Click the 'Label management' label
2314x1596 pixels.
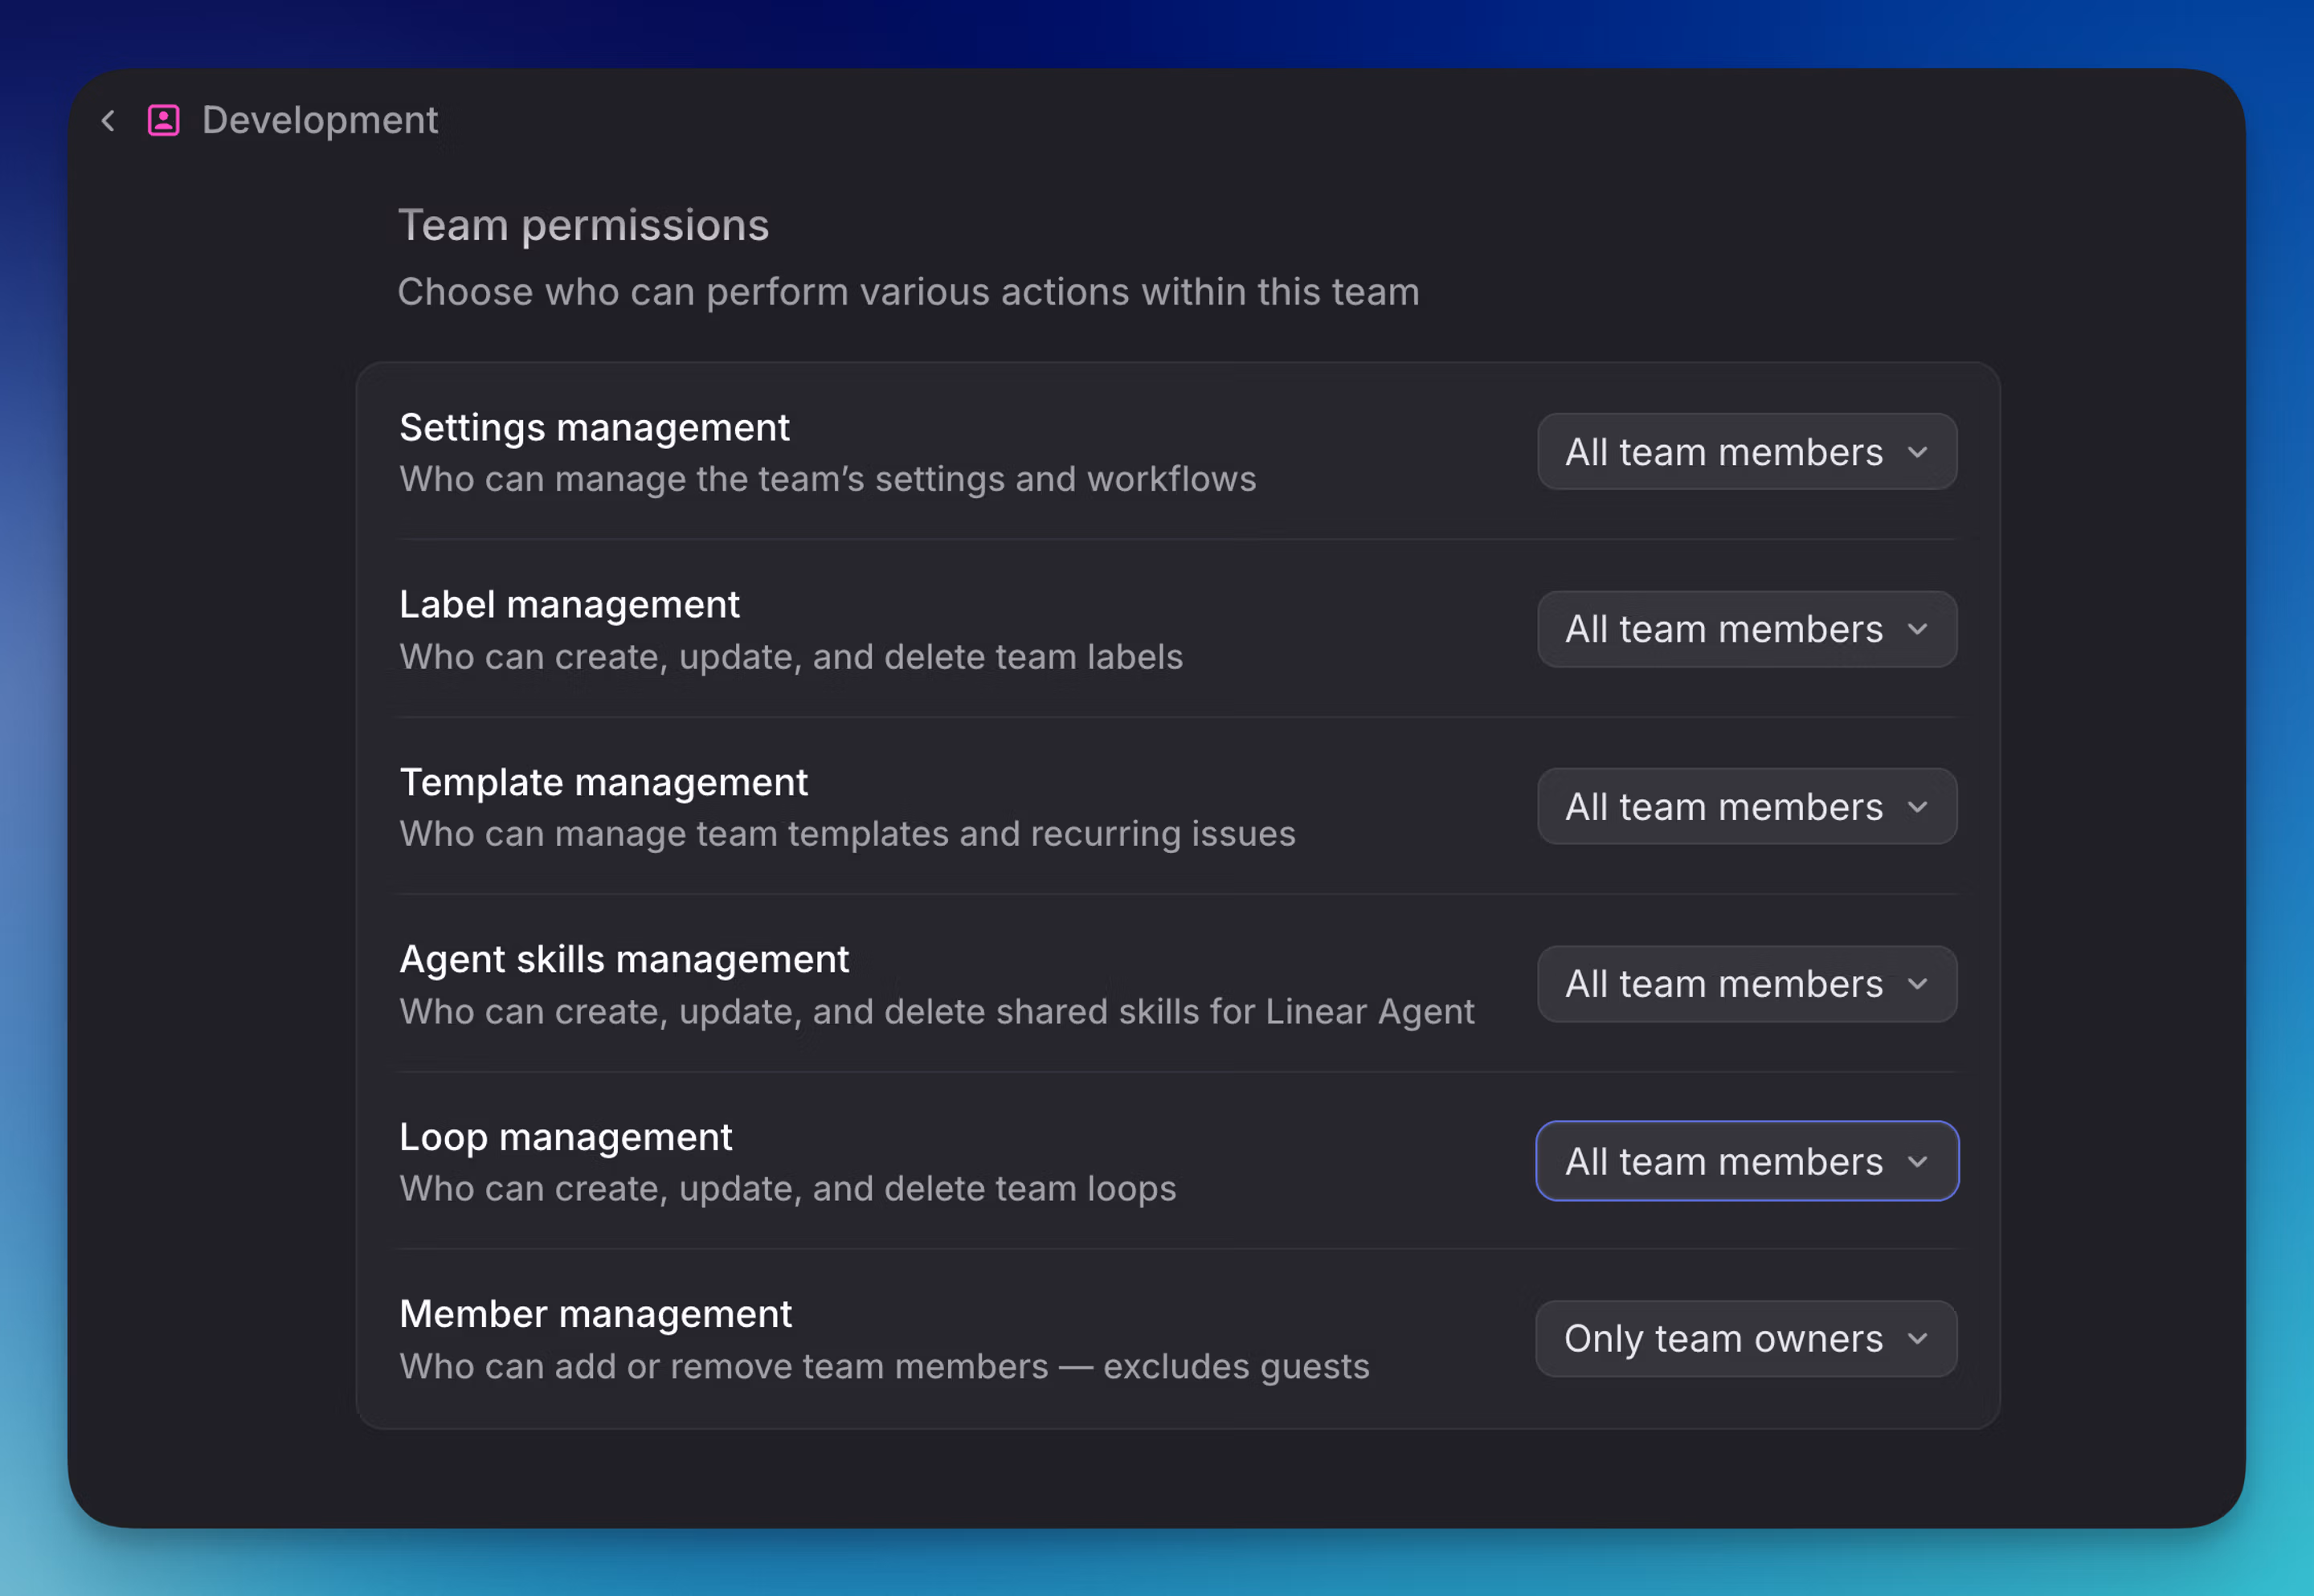click(569, 605)
